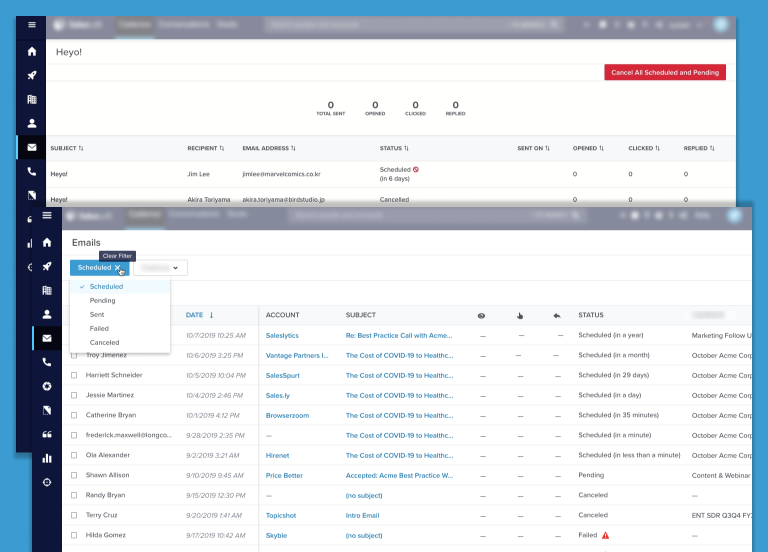Screen dimensions: 768x552
Task: Open the phone Calls icon in front sidebar
Action: pyautogui.click(x=47, y=362)
